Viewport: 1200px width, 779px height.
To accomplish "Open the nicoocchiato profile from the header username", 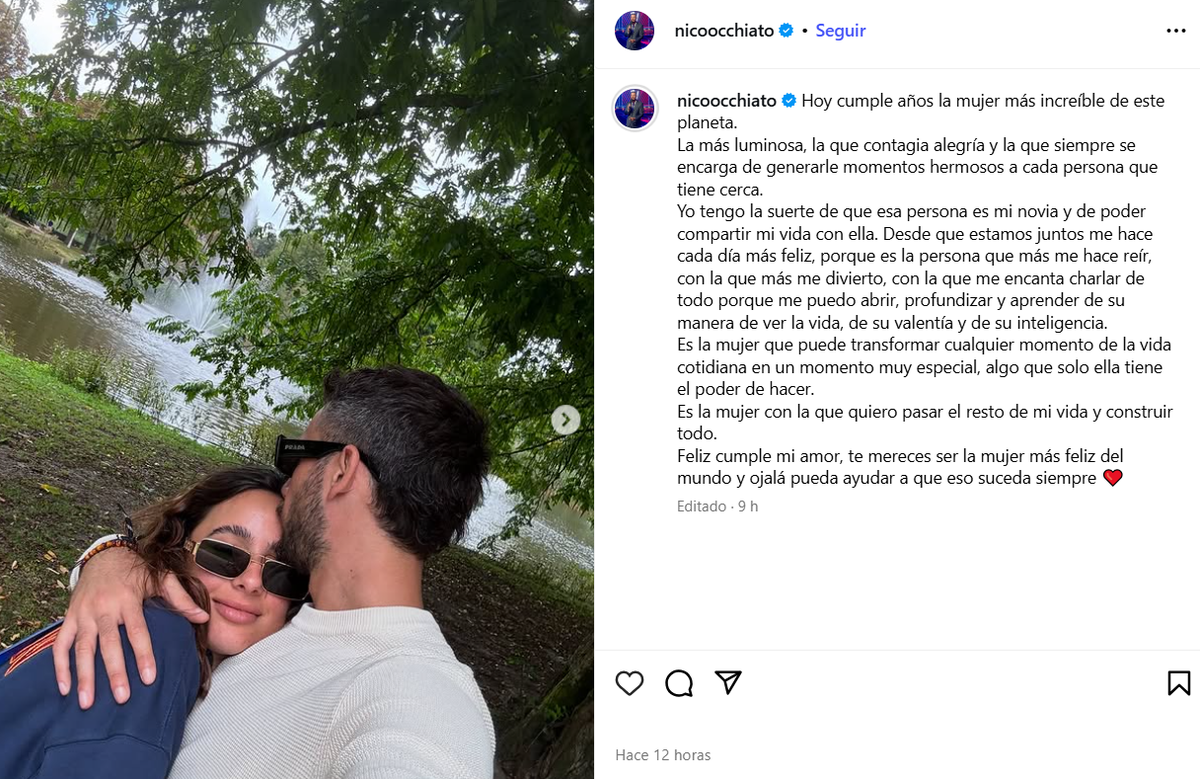I will pyautogui.click(x=725, y=31).
